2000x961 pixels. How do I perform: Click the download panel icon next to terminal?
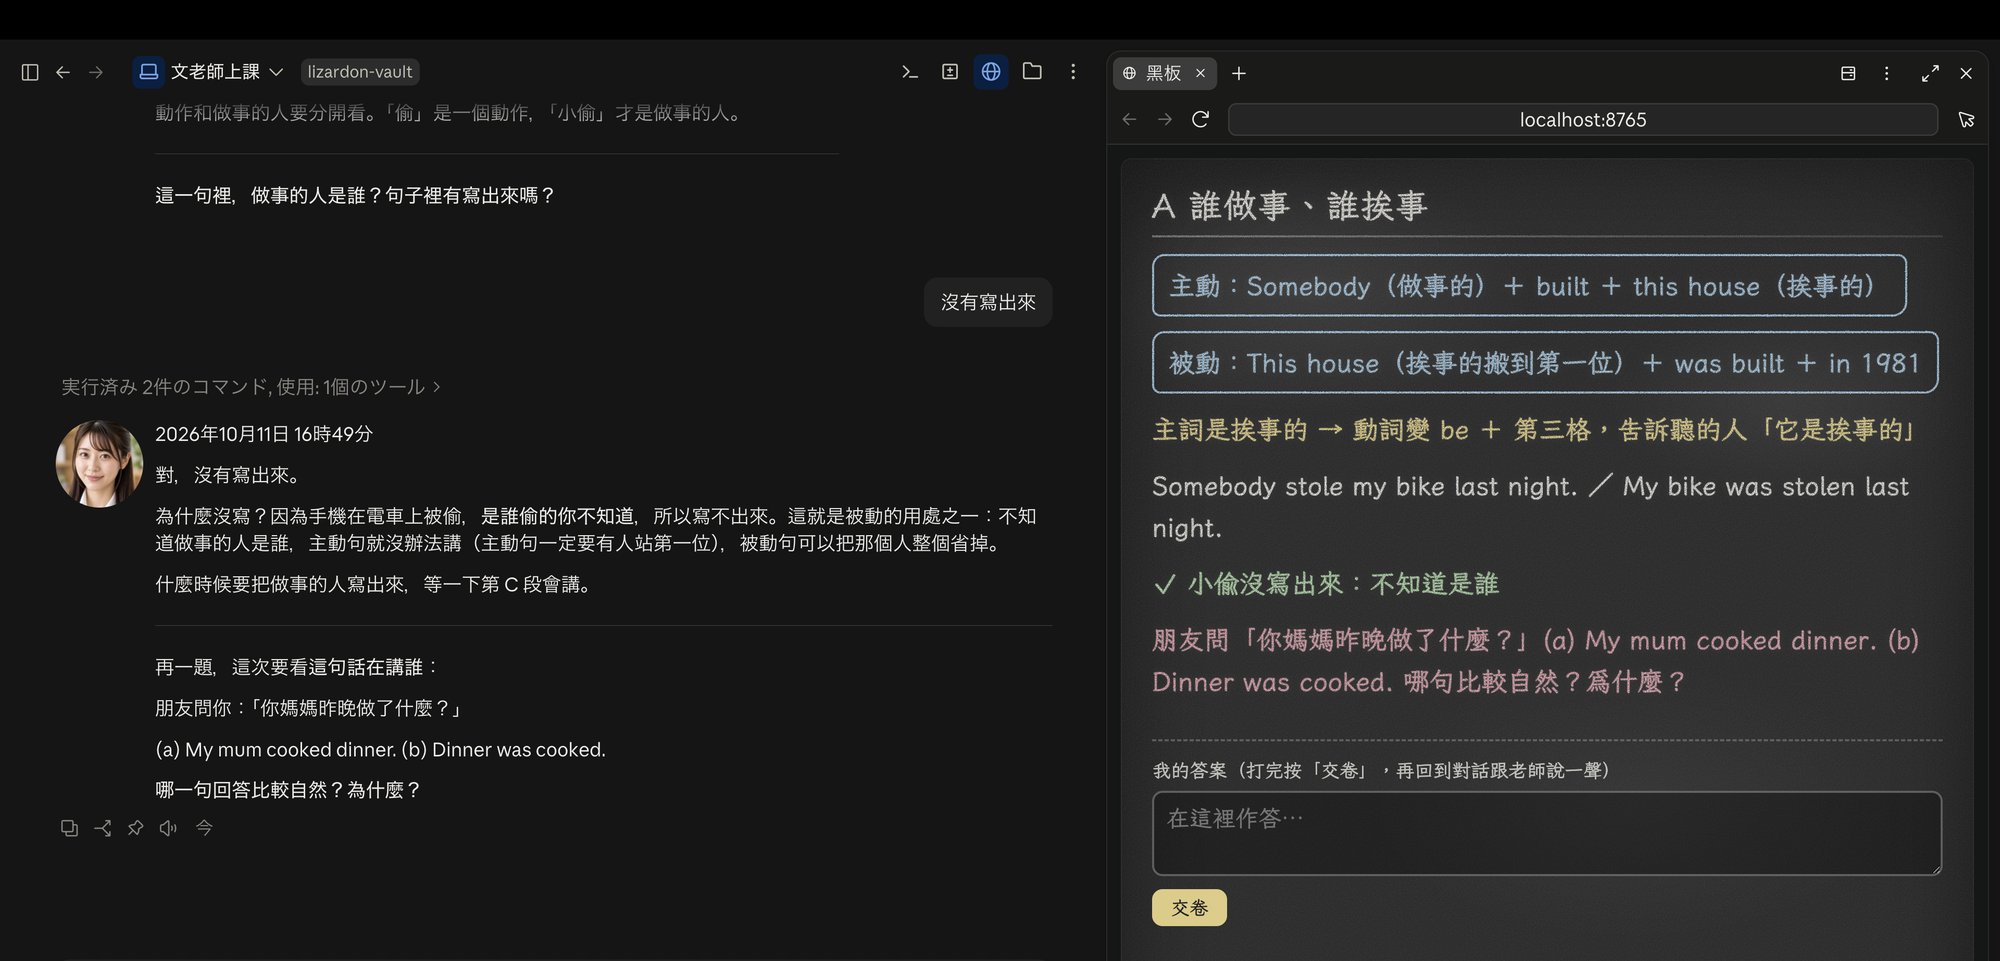pyautogui.click(x=950, y=72)
